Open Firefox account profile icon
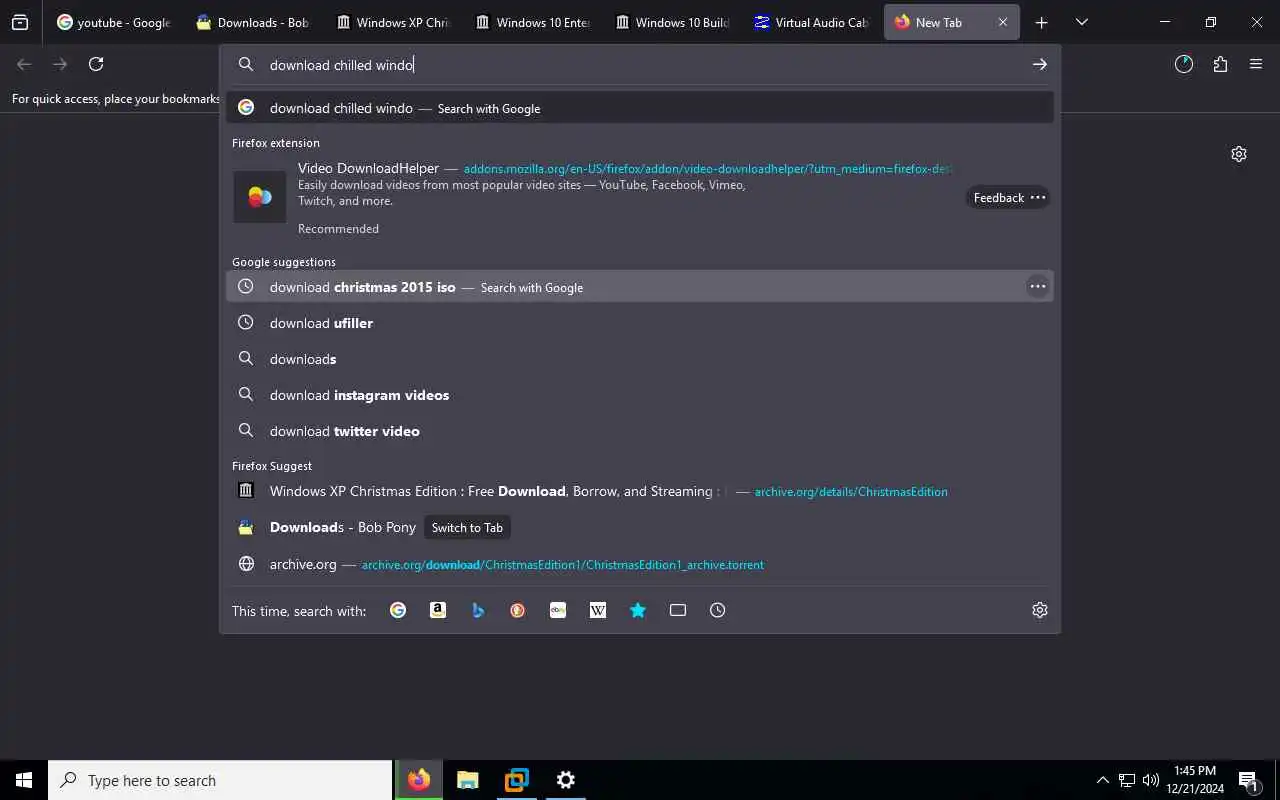1280x800 pixels. pos(1184,64)
